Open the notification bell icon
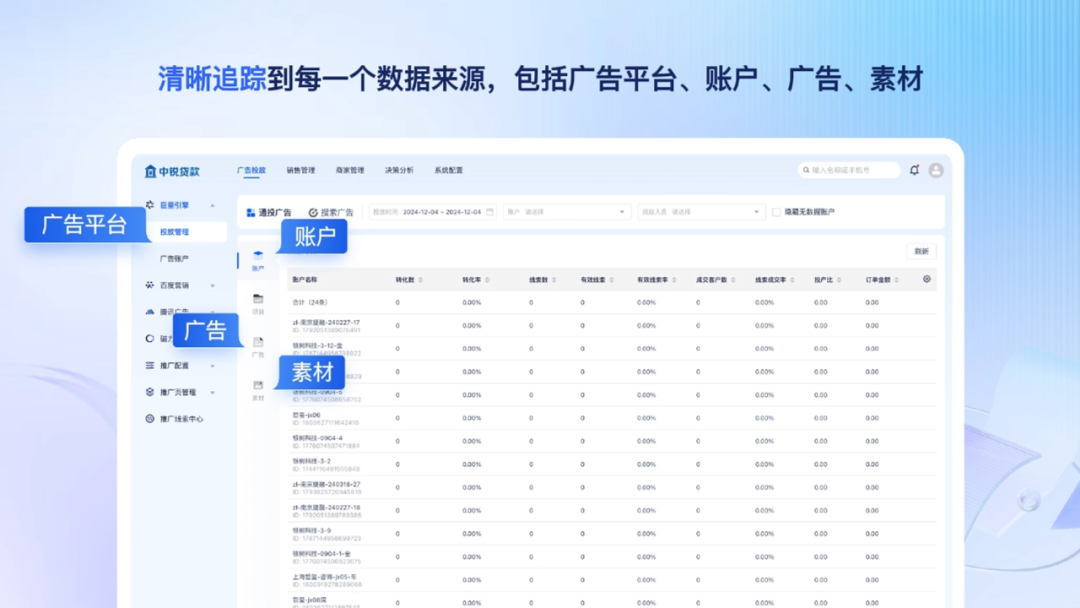This screenshot has width=1080, height=608. [914, 170]
